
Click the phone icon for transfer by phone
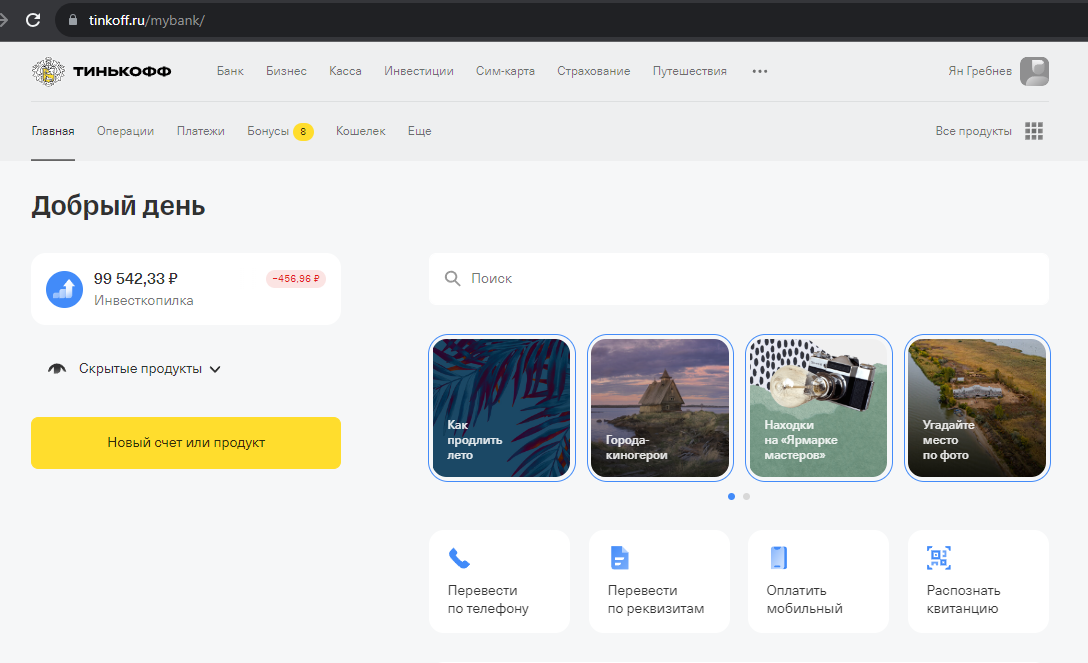[459, 558]
